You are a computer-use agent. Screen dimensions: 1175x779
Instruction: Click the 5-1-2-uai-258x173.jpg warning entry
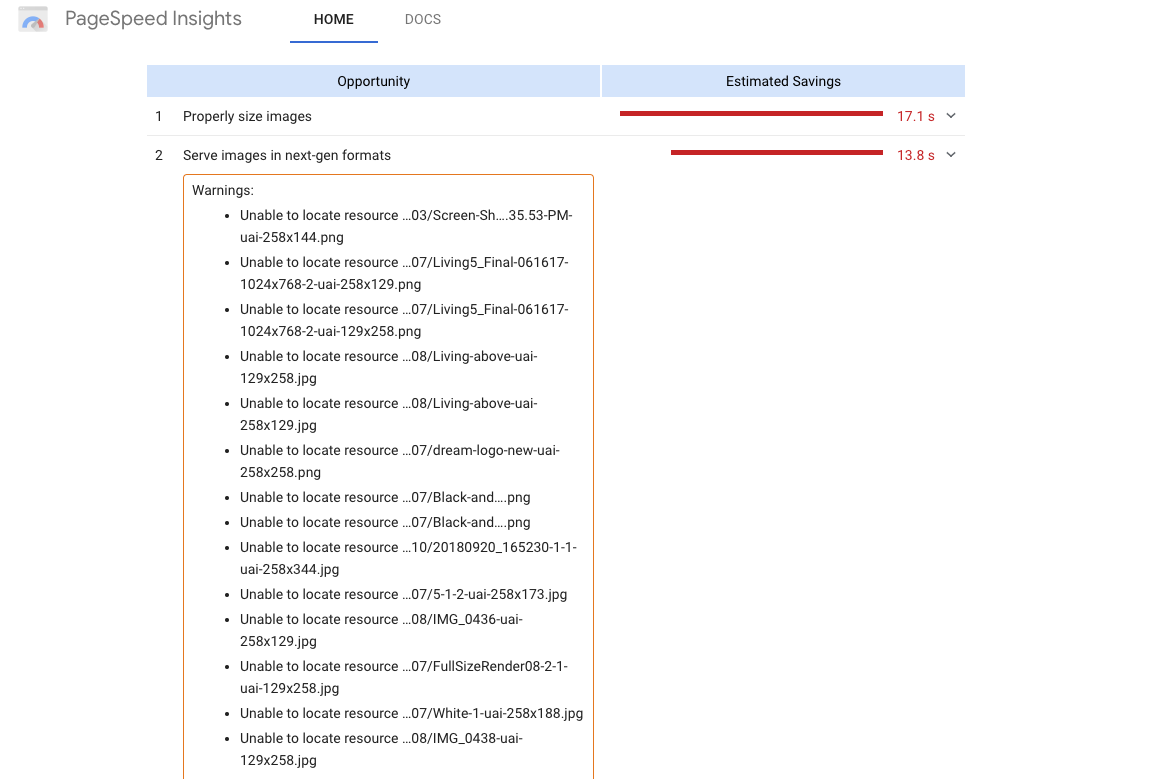[403, 594]
